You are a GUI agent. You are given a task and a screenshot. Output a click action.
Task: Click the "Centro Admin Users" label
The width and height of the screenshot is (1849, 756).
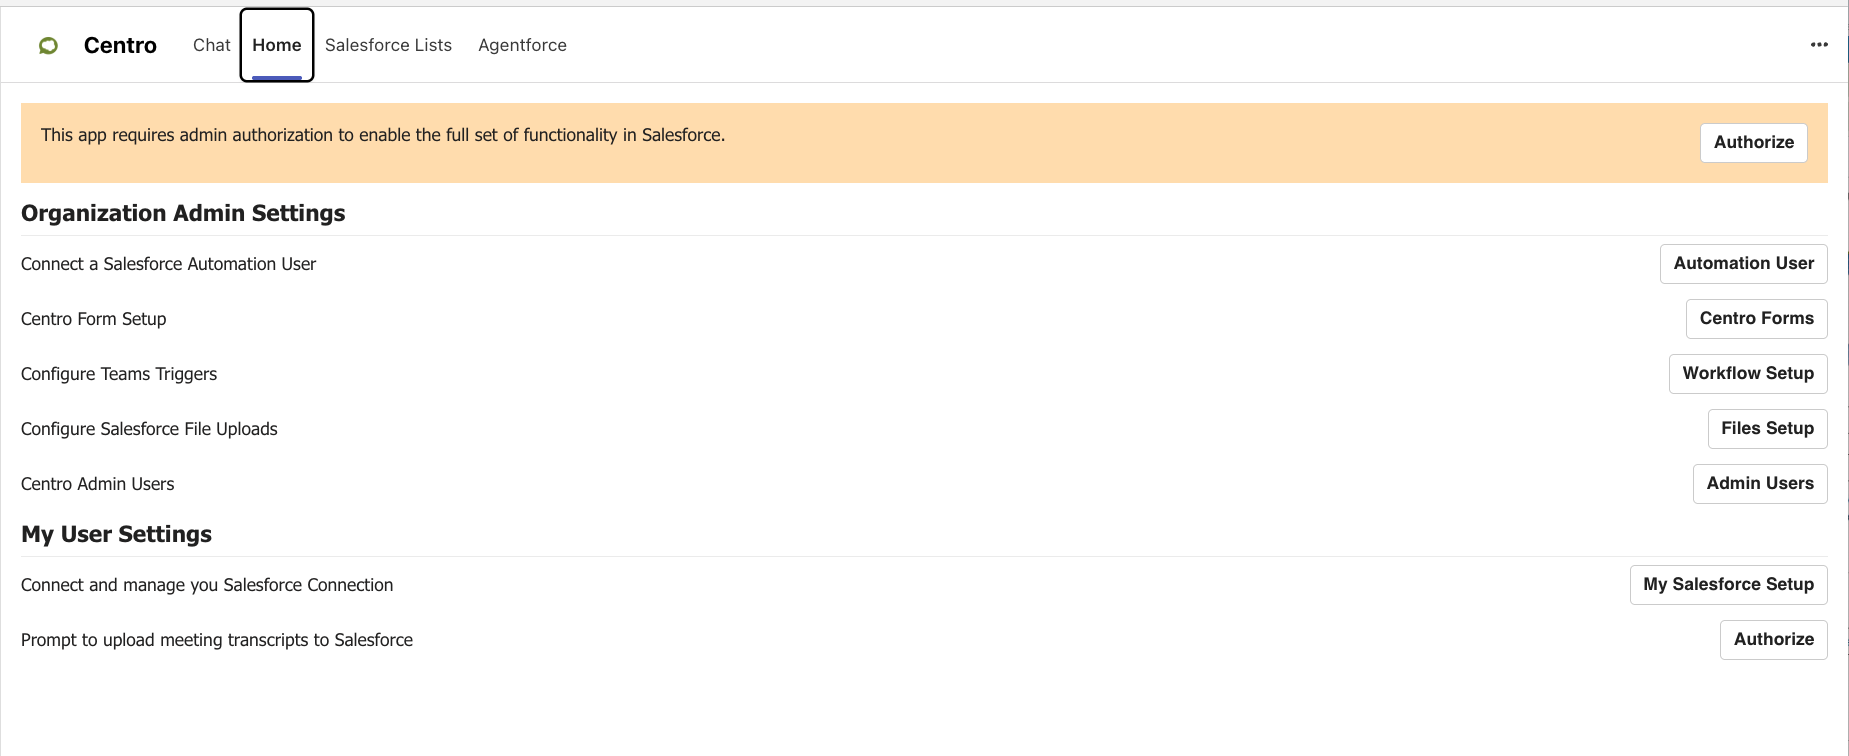pyautogui.click(x=98, y=484)
